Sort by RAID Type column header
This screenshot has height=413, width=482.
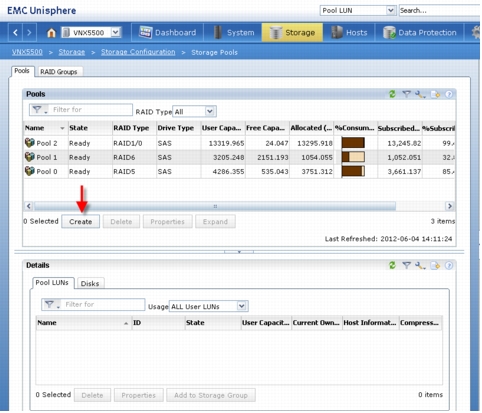pyautogui.click(x=134, y=128)
